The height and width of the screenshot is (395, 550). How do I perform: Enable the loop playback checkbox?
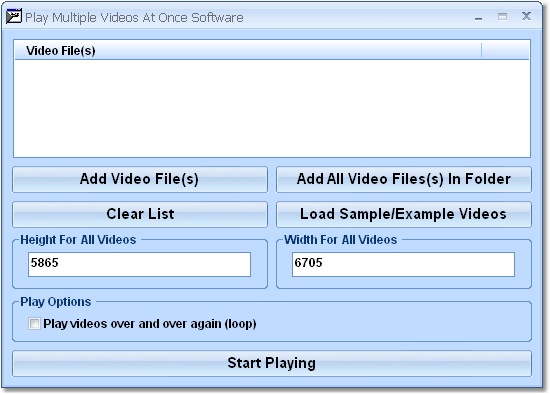click(x=34, y=323)
